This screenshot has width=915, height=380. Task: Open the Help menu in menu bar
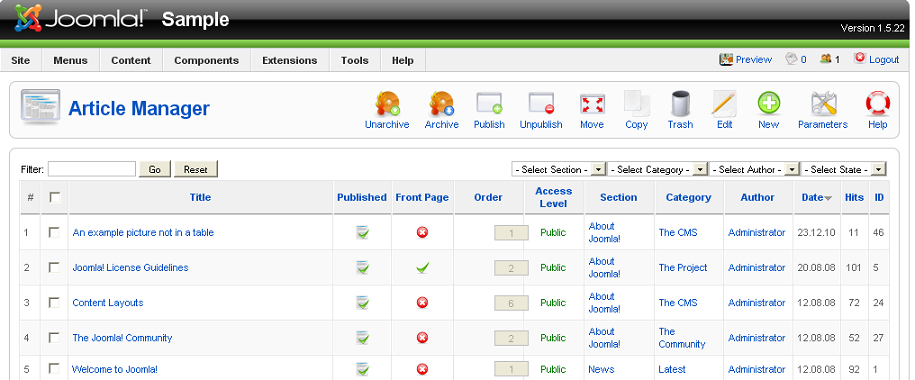403,60
